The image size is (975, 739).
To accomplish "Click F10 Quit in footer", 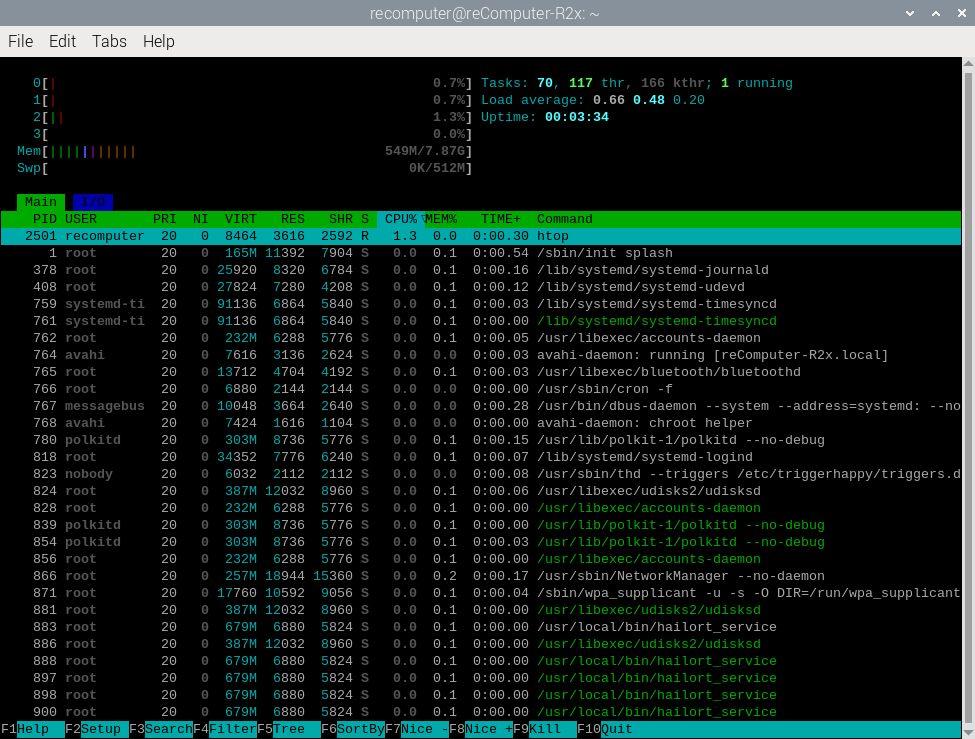I will pos(616,729).
